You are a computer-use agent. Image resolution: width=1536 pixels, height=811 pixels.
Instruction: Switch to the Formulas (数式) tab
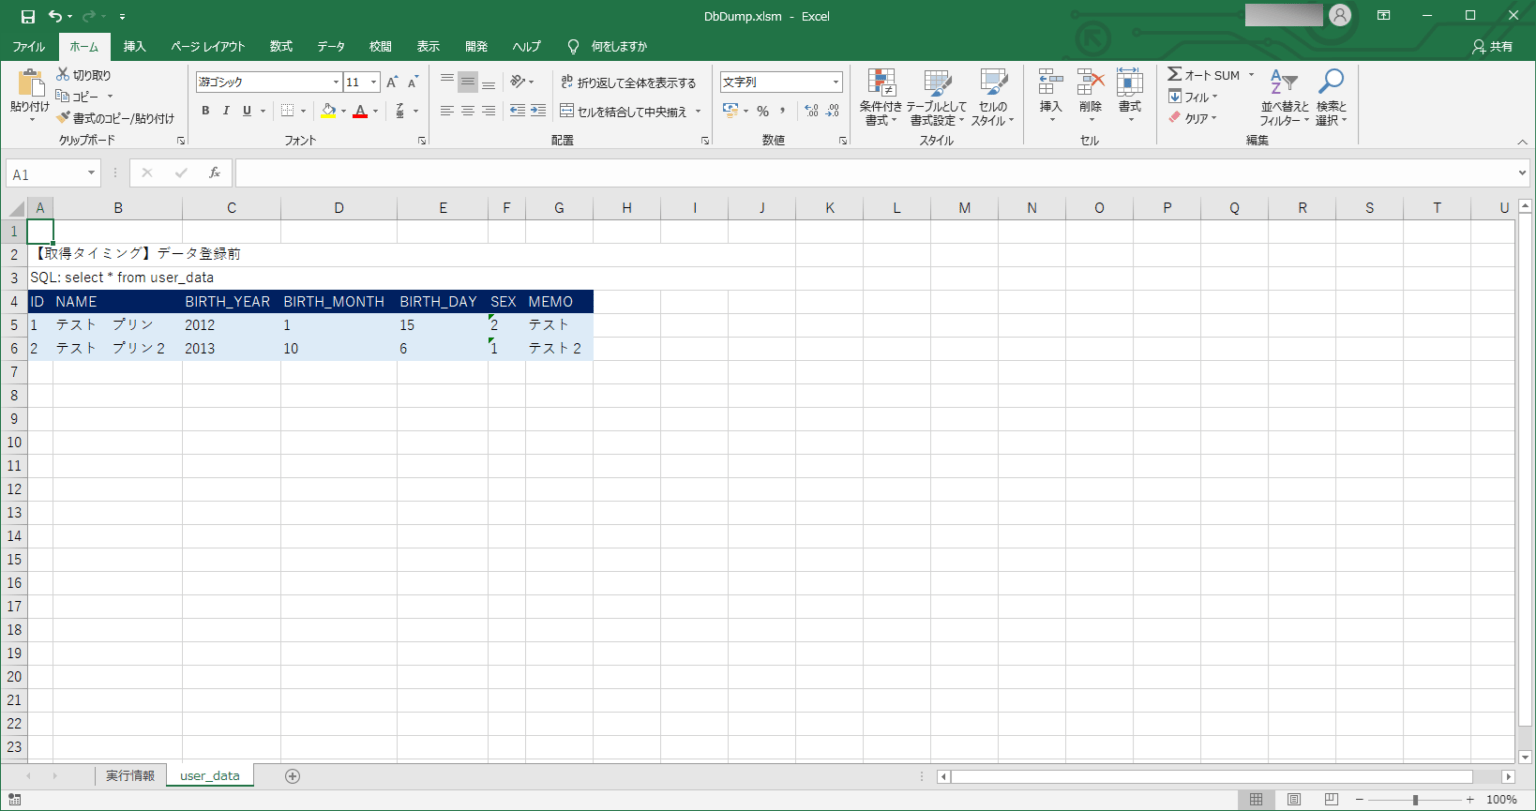pos(281,47)
